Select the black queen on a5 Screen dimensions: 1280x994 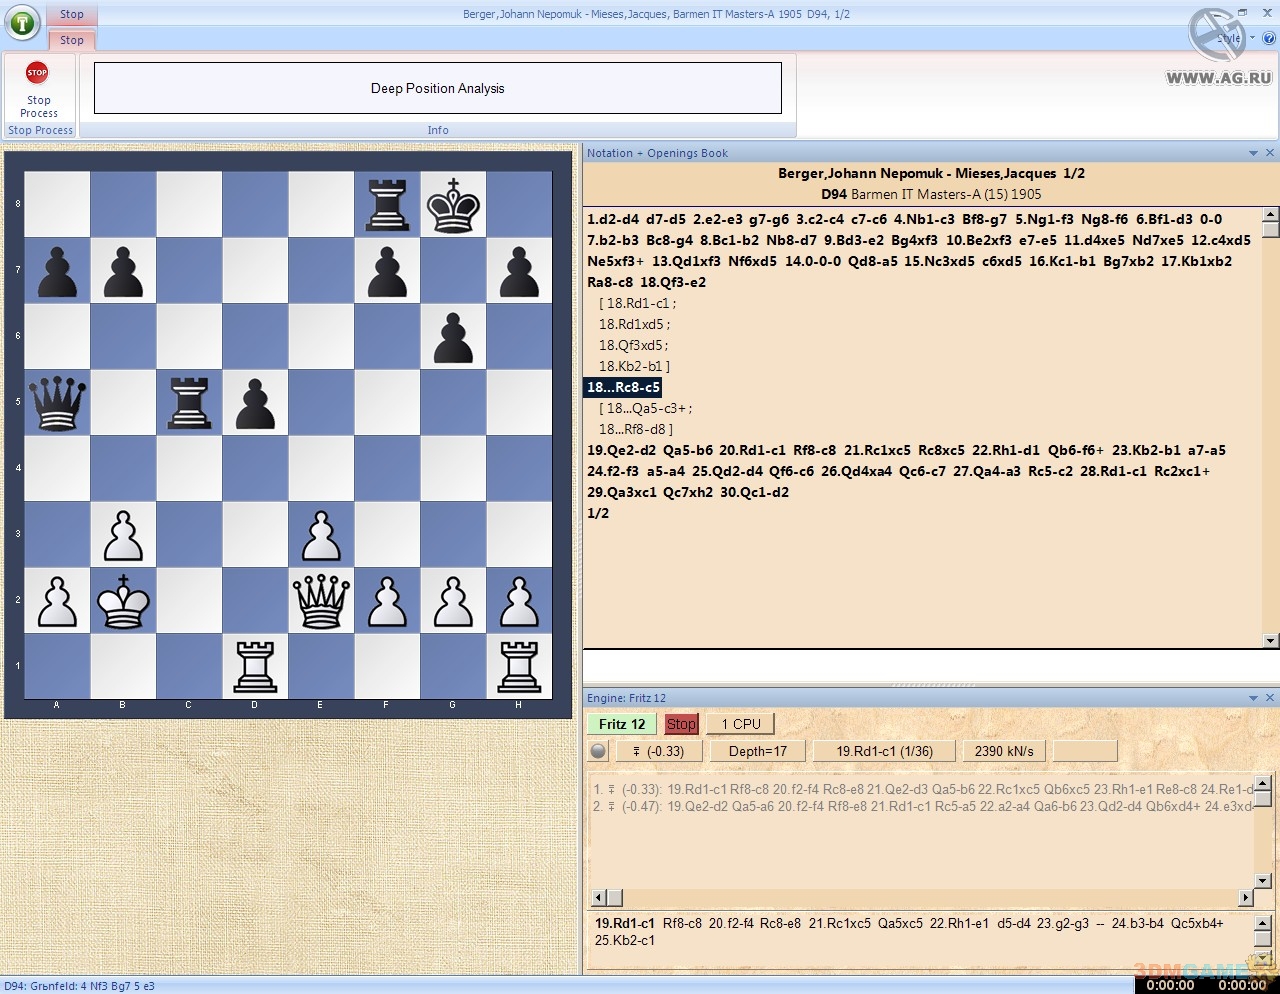point(57,403)
